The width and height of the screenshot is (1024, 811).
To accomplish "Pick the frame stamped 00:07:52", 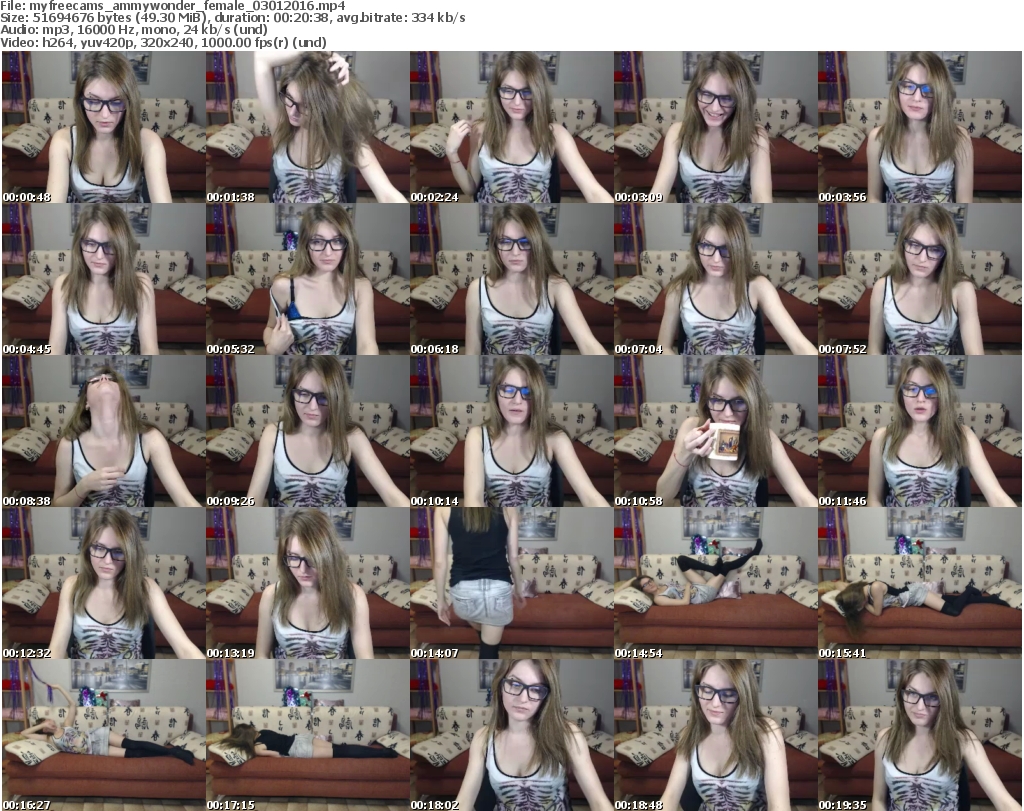I will (x=920, y=279).
